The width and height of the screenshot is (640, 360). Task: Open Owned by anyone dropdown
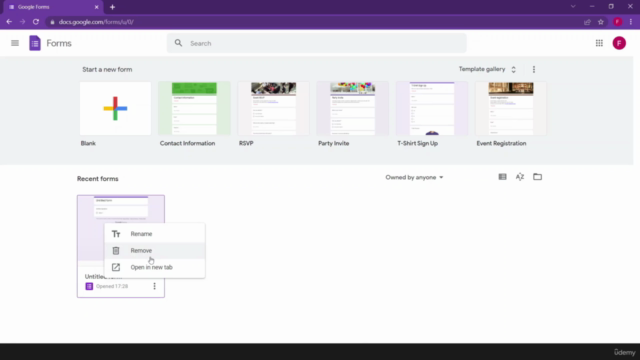[414, 177]
